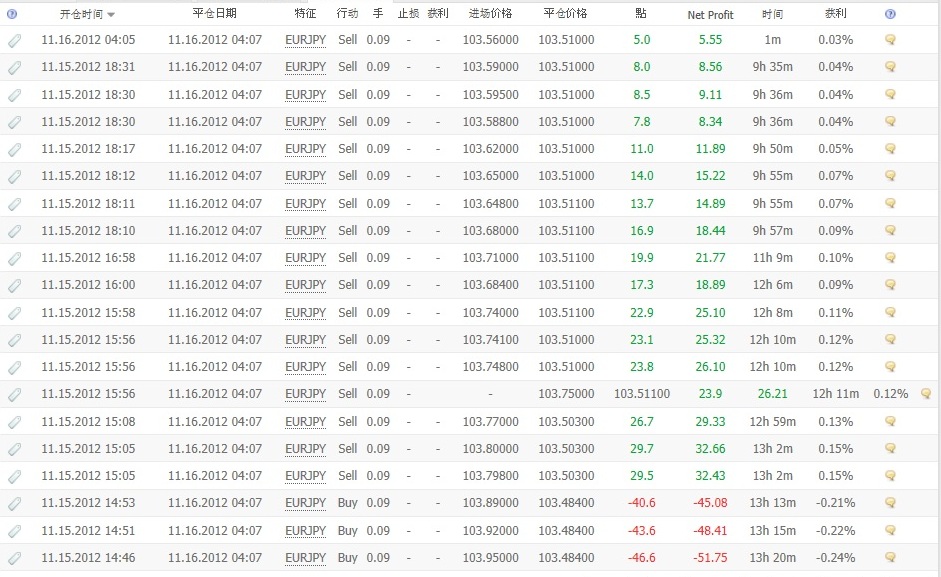This screenshot has height=577, width=941.
Task: Click the 进场价格 column header
Action: (x=490, y=13)
